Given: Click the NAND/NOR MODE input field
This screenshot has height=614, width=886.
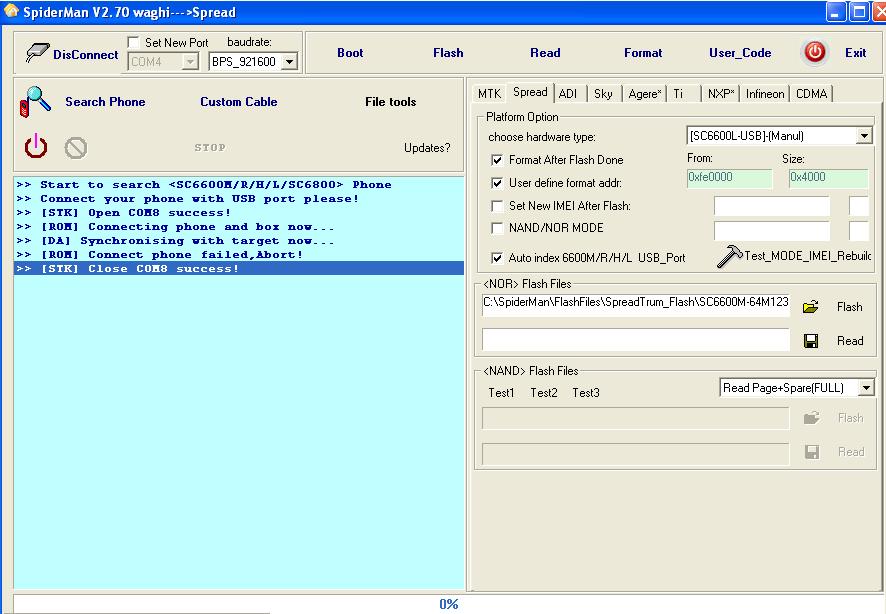Looking at the screenshot, I should (772, 230).
